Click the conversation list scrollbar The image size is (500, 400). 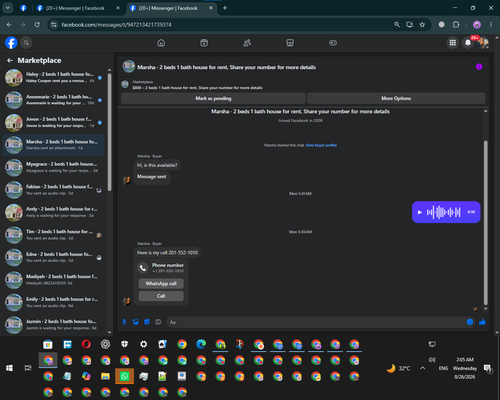pos(110,133)
